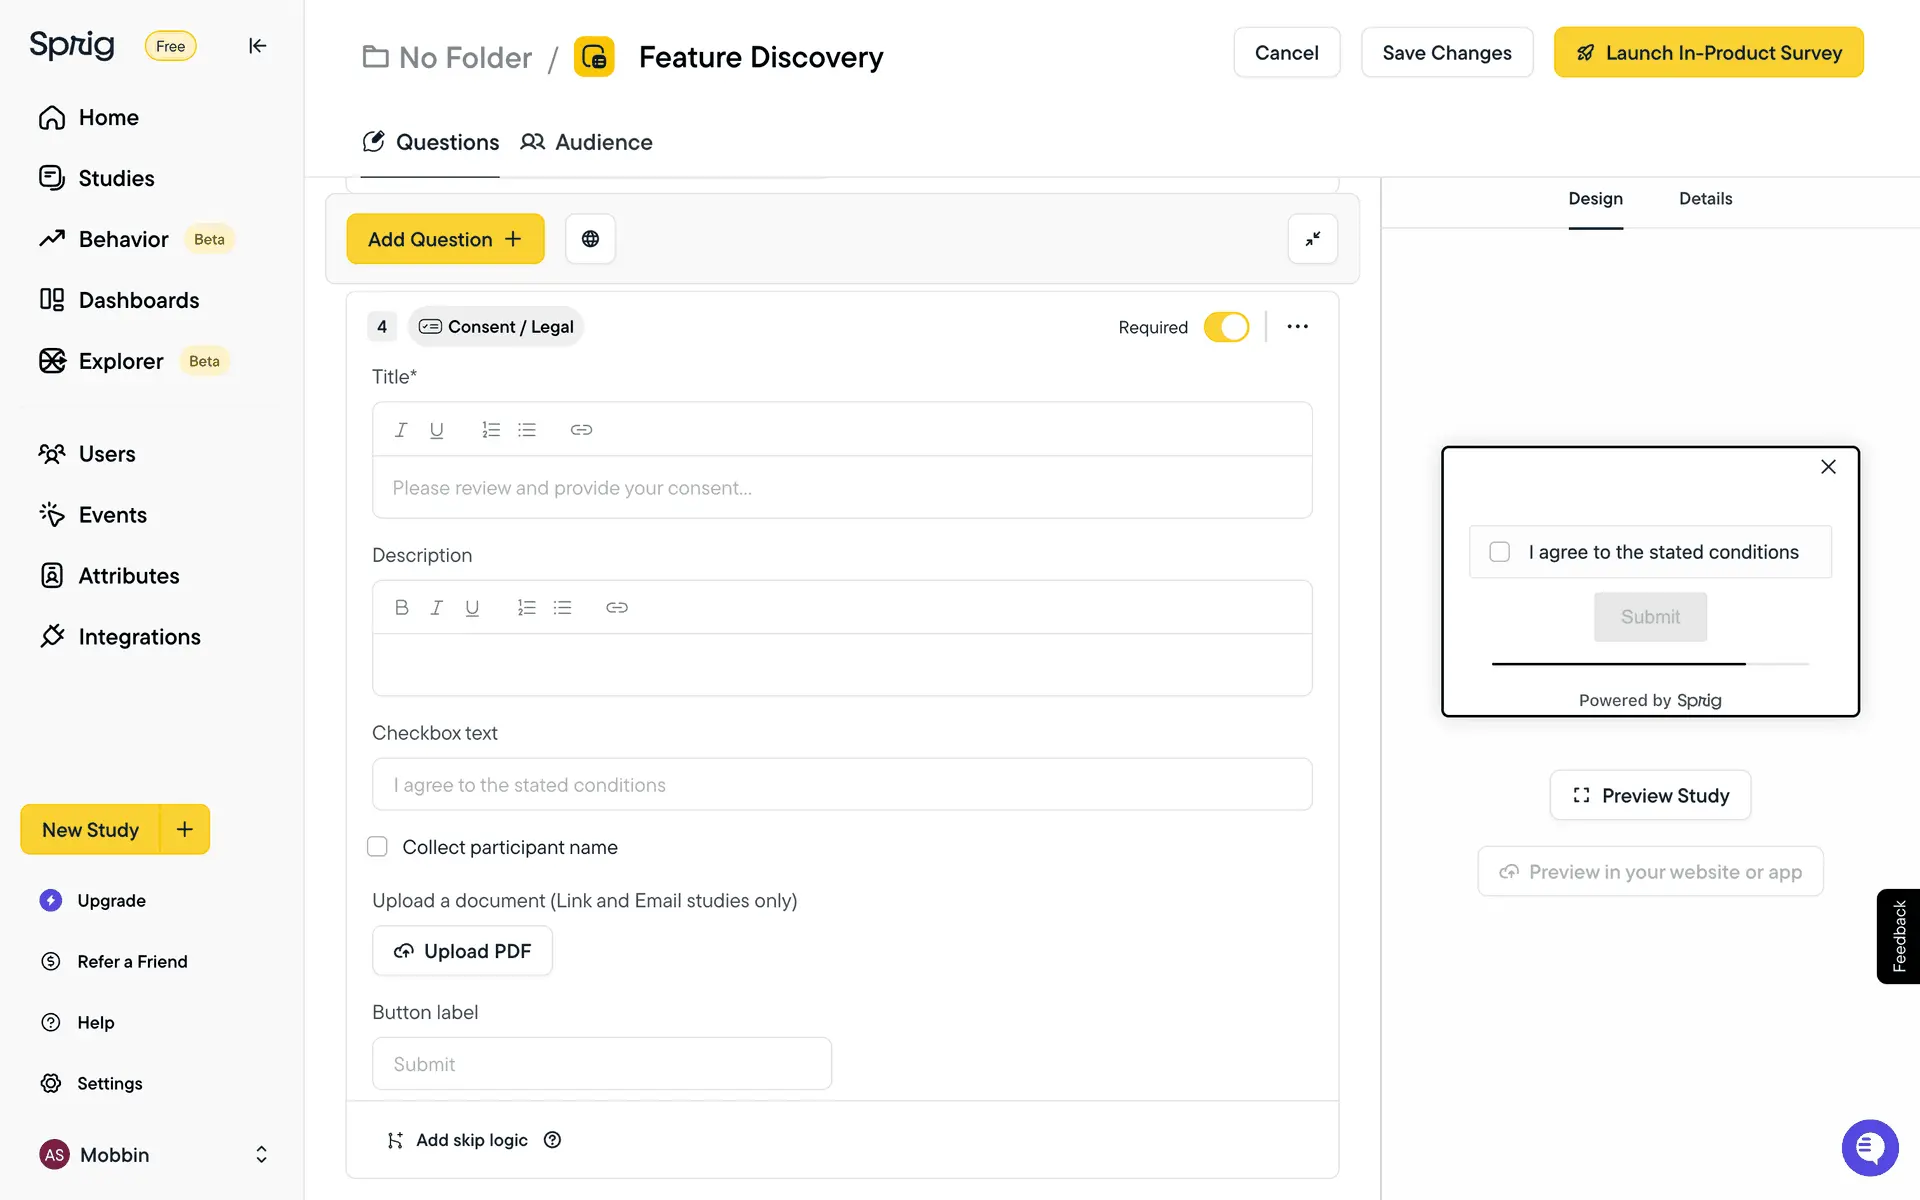Open New Study plus dropdown
Screen dimensions: 1920x1200
pyautogui.click(x=185, y=829)
